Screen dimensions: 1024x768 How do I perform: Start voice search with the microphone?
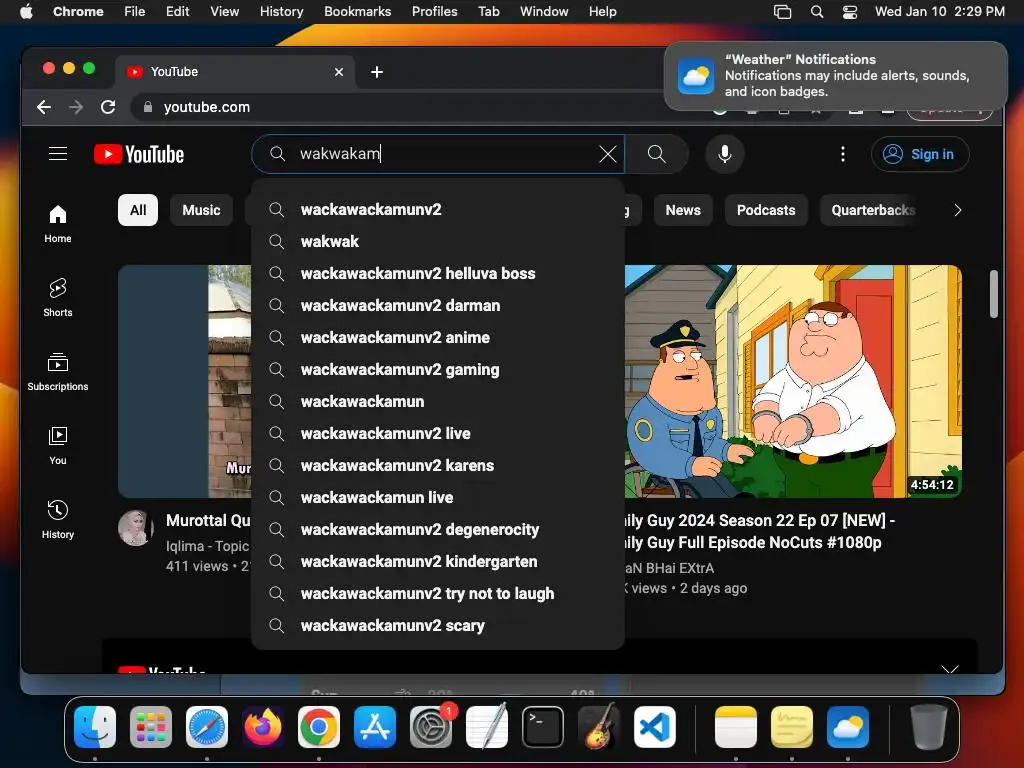[724, 154]
